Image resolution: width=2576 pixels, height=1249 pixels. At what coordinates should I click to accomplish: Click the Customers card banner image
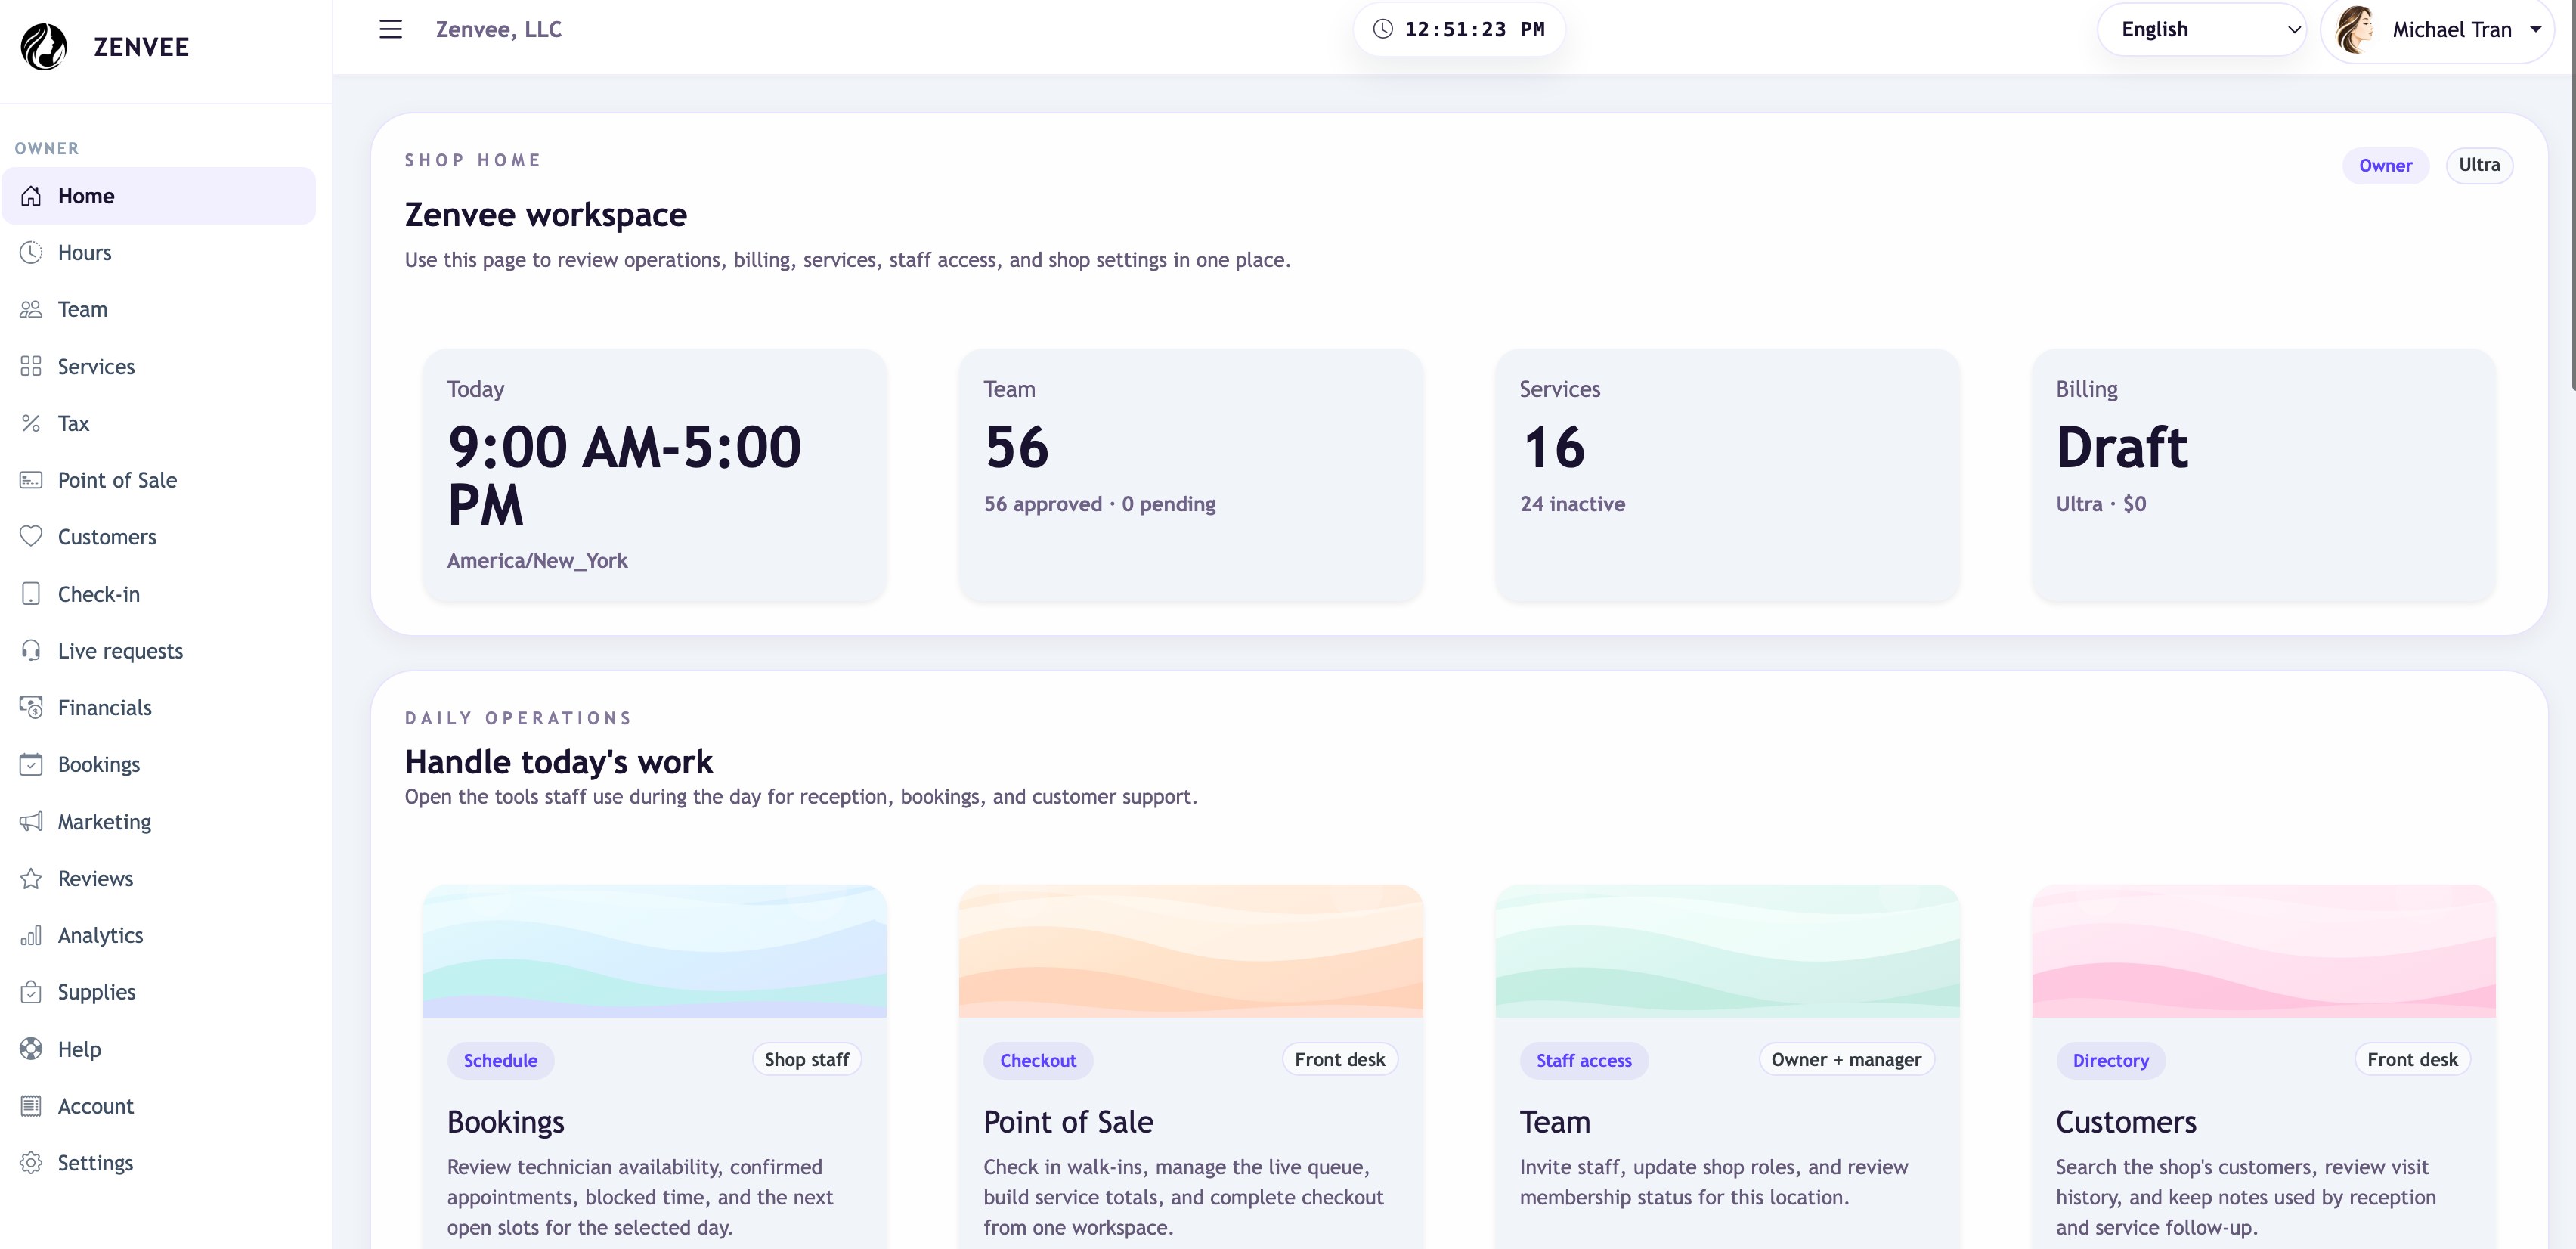pyautogui.click(x=2263, y=951)
